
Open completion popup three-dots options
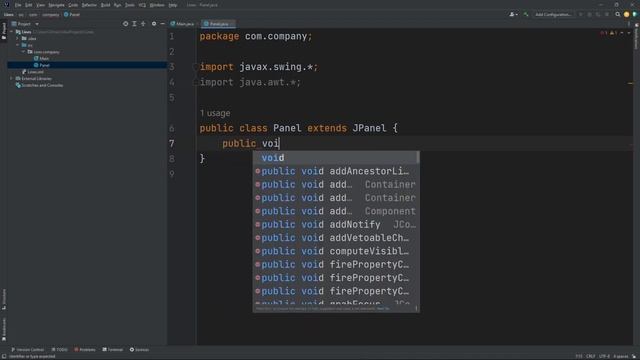coord(416,309)
